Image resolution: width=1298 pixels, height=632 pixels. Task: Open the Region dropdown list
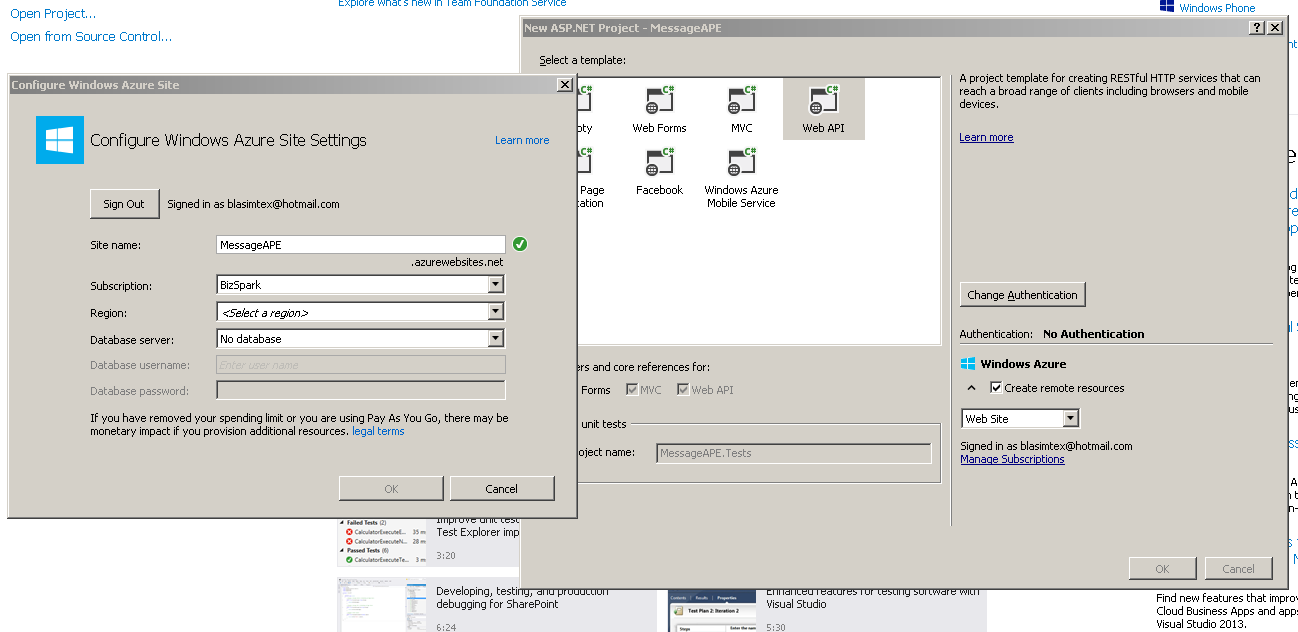coord(495,312)
